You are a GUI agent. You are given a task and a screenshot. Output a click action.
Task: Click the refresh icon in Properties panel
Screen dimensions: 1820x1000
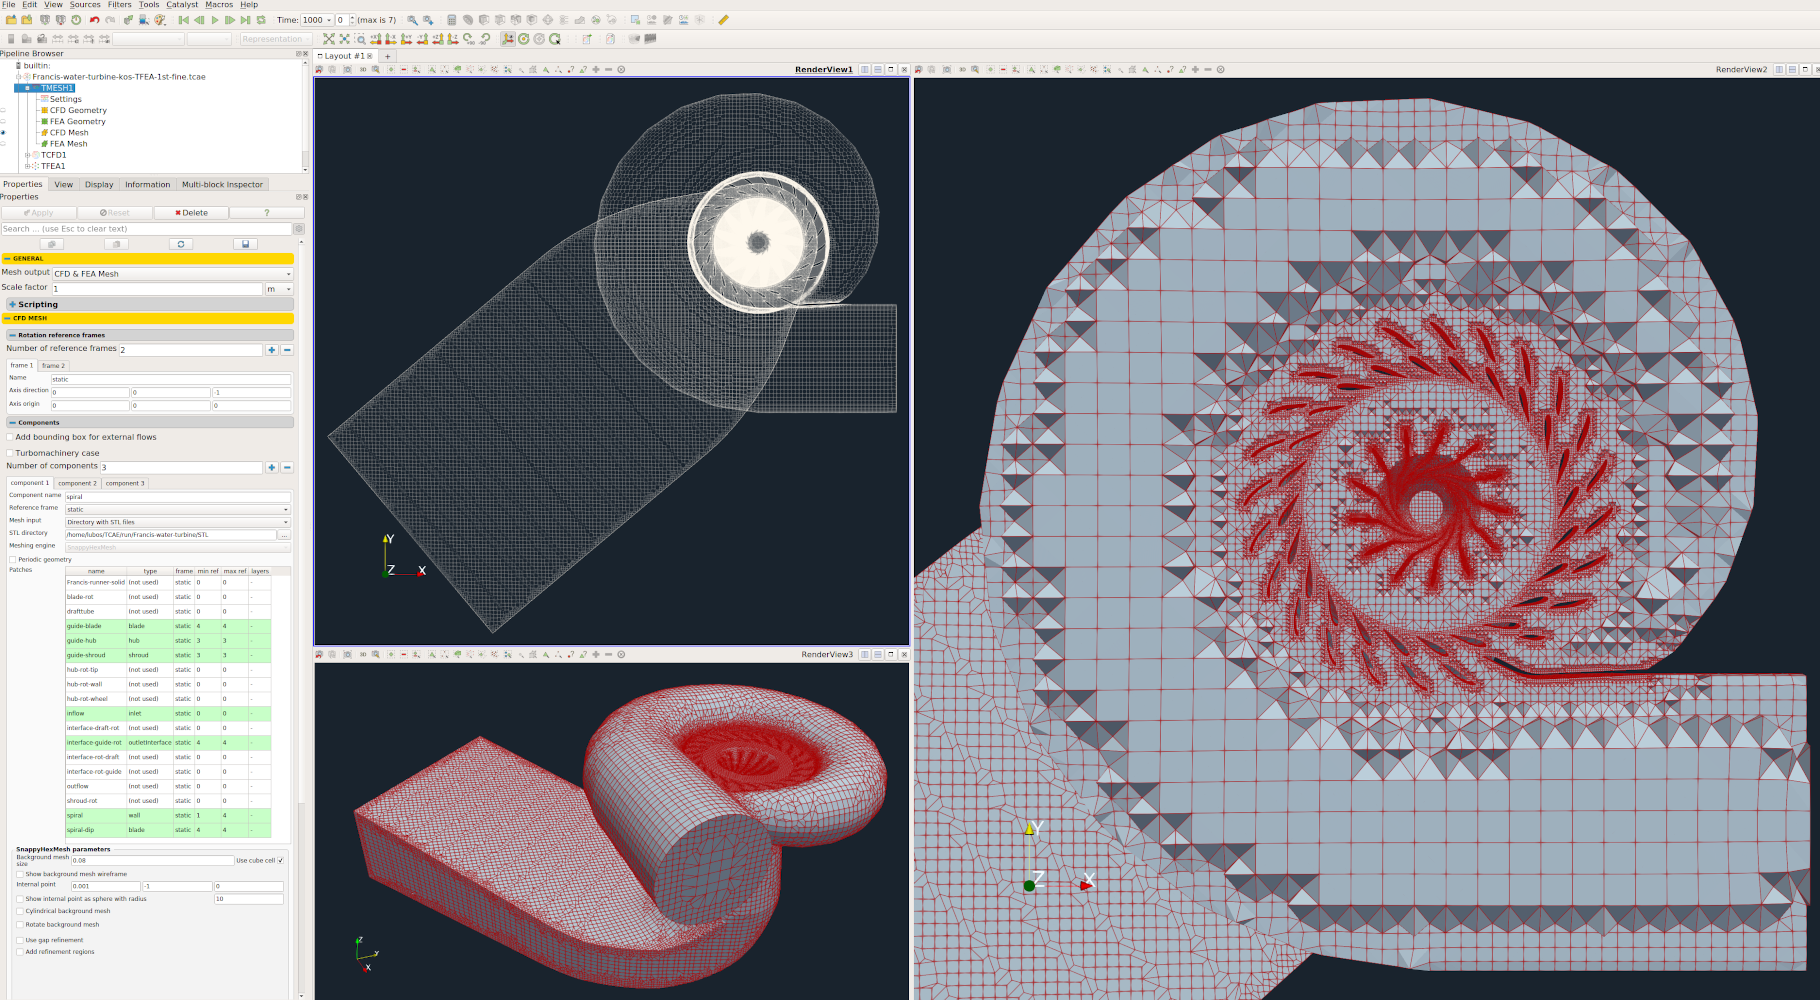[181, 244]
